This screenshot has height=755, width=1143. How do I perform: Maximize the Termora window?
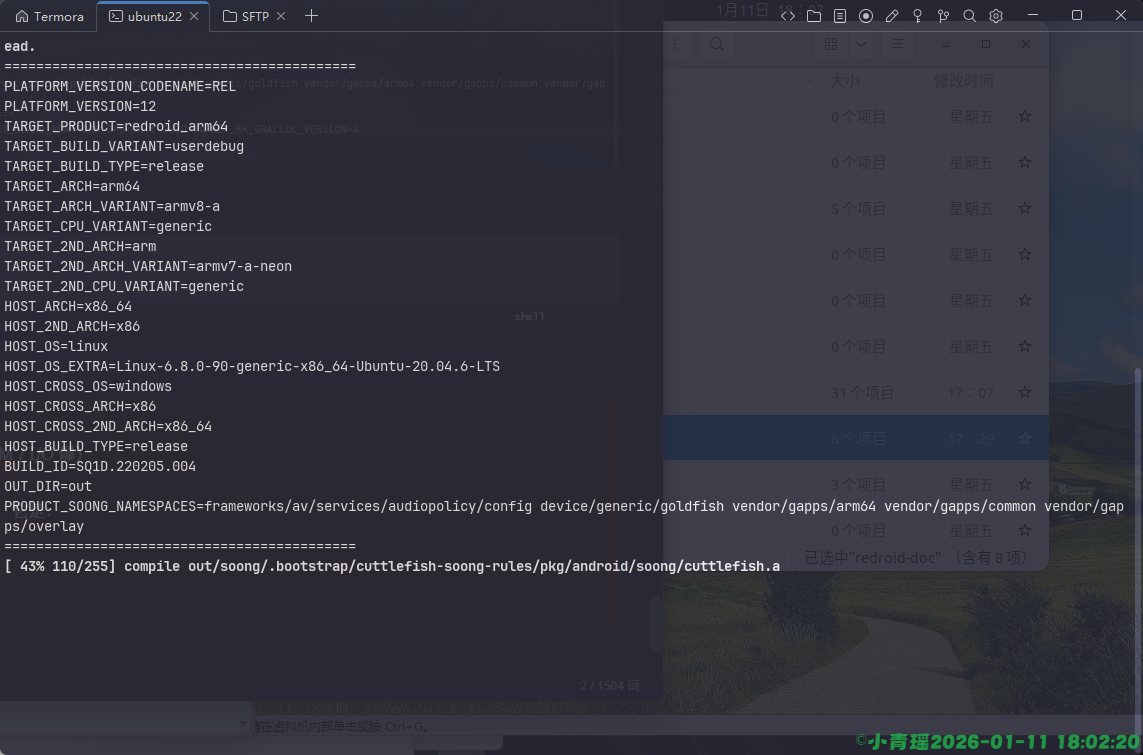[x=1077, y=16]
